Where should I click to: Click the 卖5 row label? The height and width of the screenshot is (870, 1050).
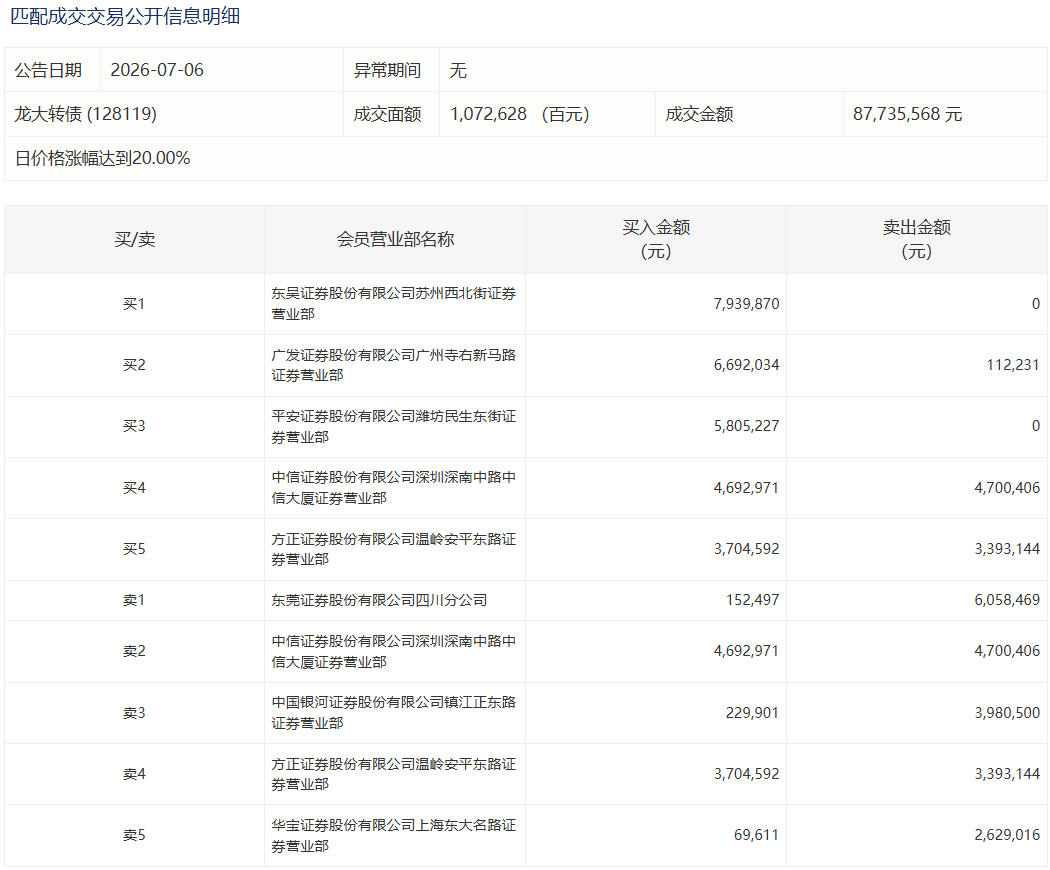(x=134, y=835)
